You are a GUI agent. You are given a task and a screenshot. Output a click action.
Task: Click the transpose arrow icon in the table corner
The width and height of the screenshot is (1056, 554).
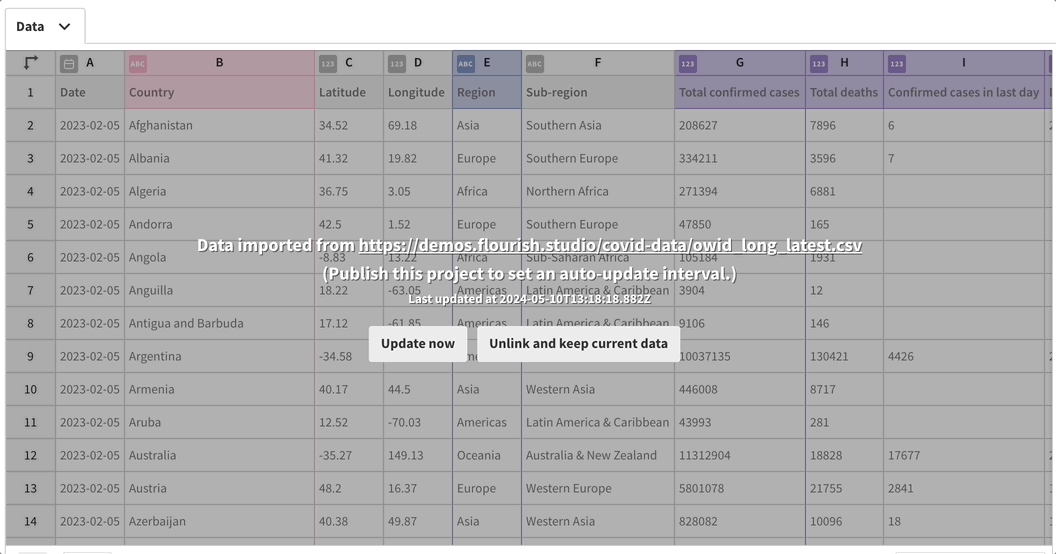(x=30, y=63)
